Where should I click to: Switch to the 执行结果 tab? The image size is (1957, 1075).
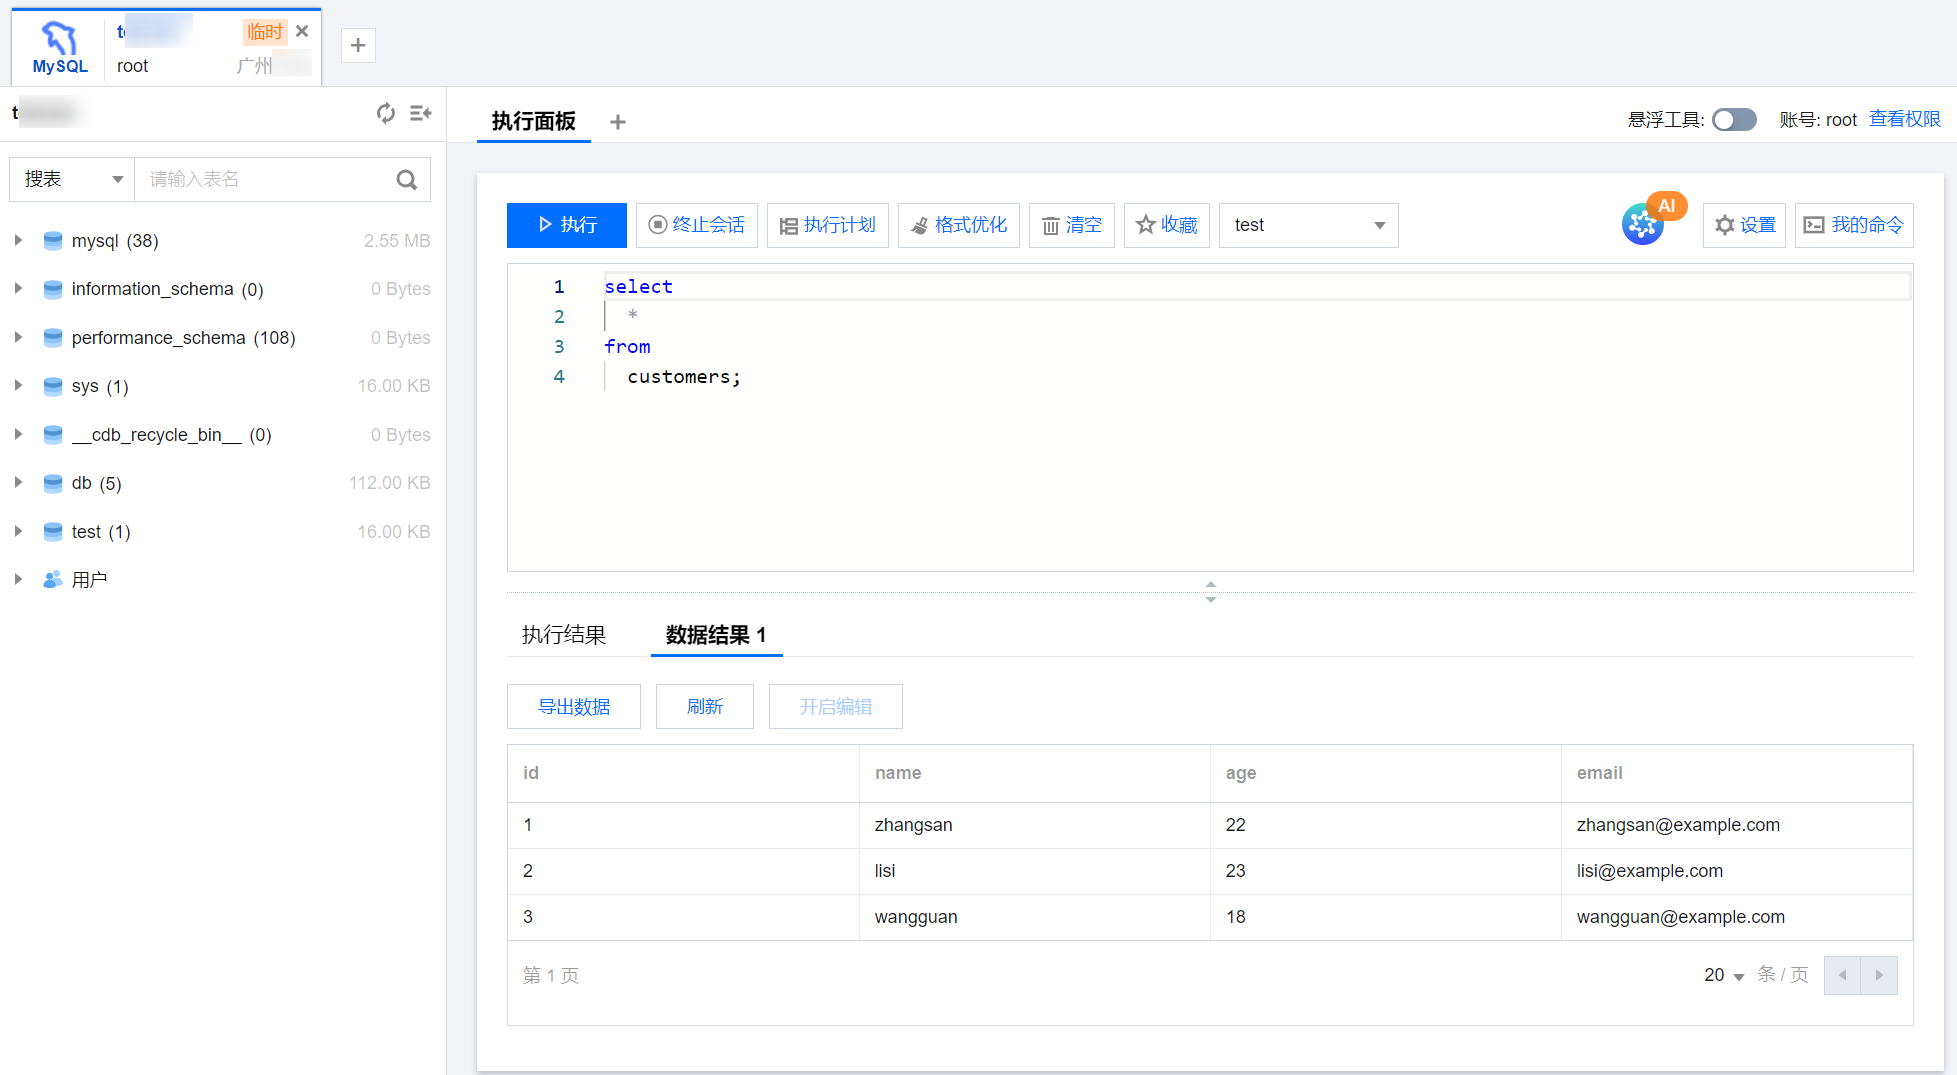point(564,635)
